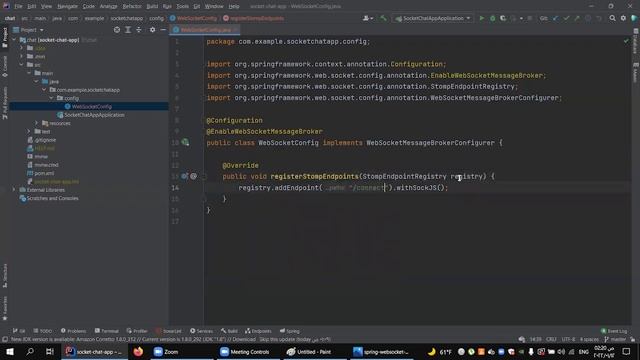Select Scratches and Consoles node

(52, 198)
